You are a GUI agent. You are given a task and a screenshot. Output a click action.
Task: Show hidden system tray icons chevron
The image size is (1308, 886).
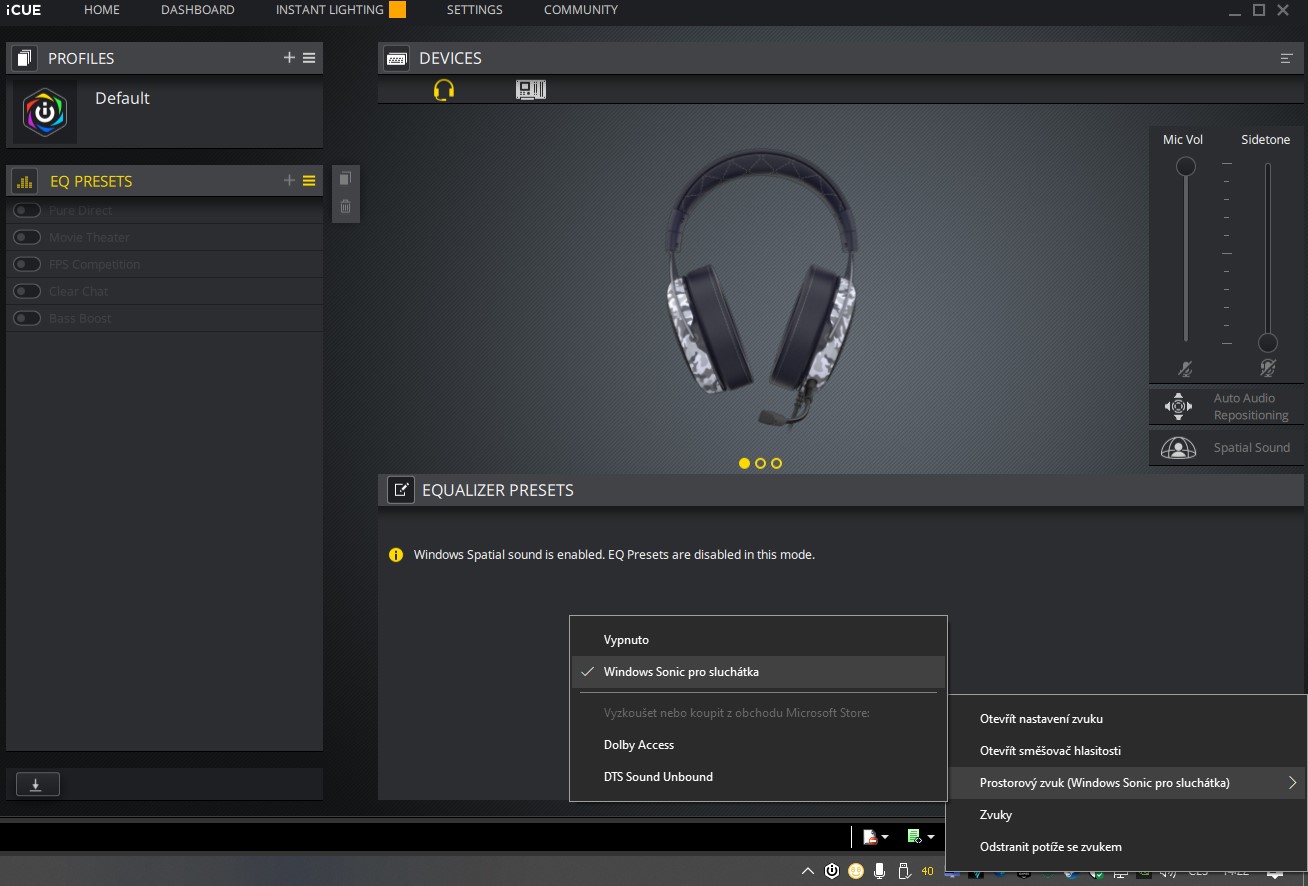(x=808, y=871)
